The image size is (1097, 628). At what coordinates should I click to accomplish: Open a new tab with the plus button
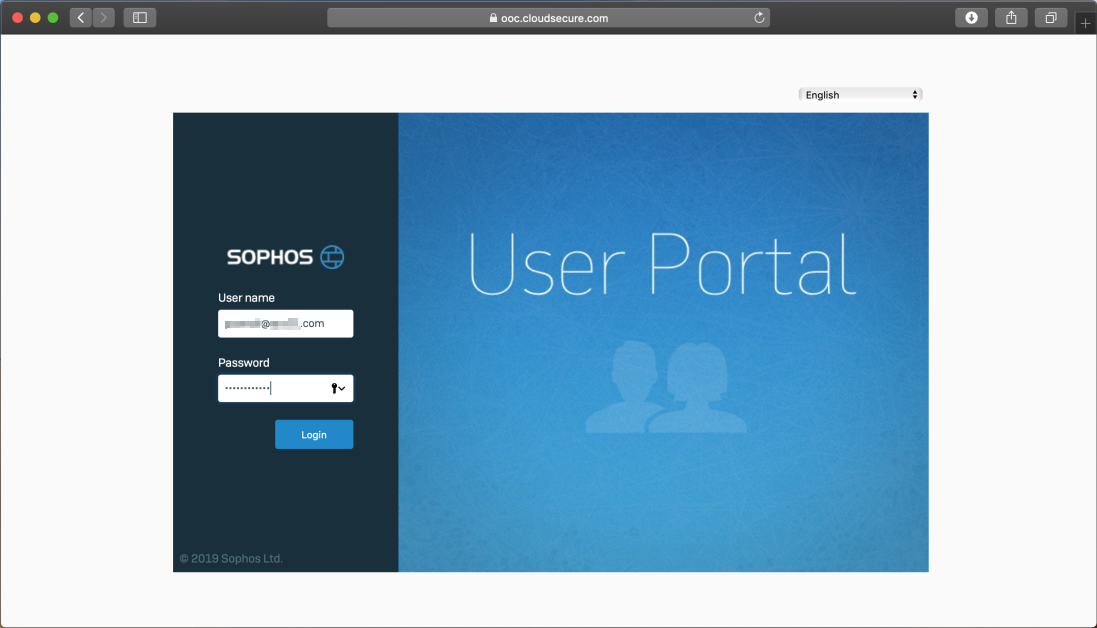tap(1085, 20)
